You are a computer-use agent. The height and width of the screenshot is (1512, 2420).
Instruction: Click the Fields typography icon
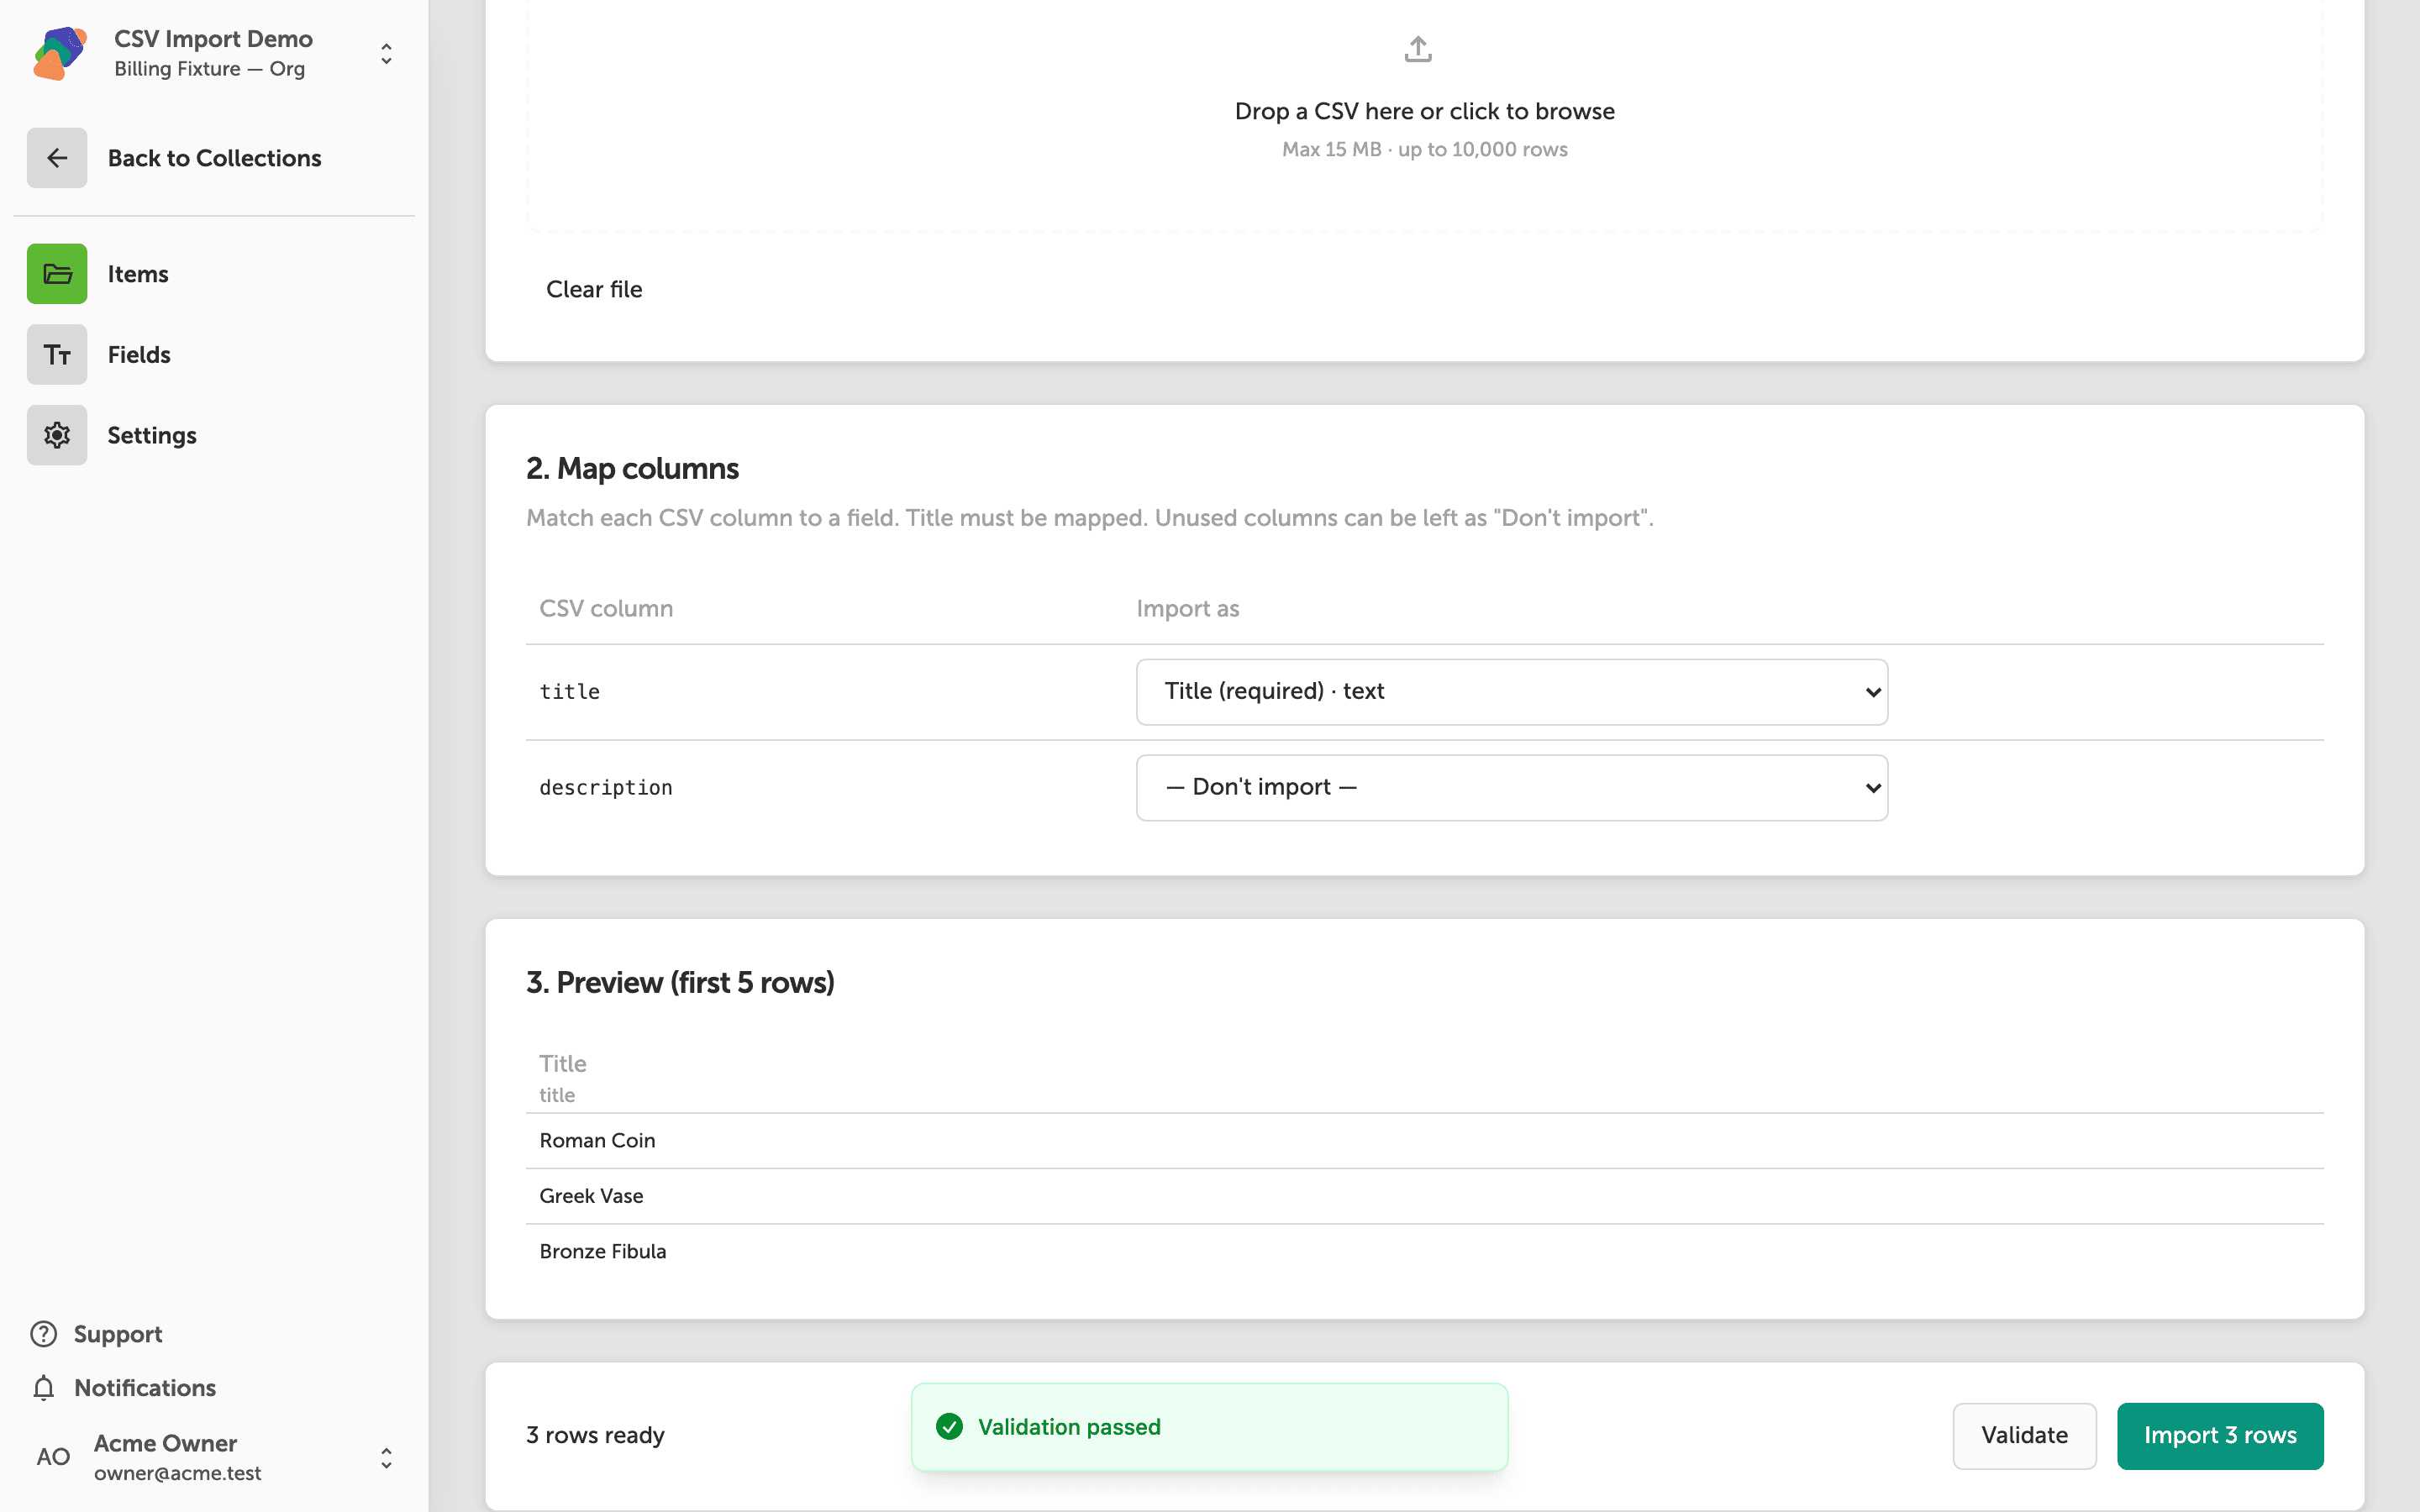(57, 355)
